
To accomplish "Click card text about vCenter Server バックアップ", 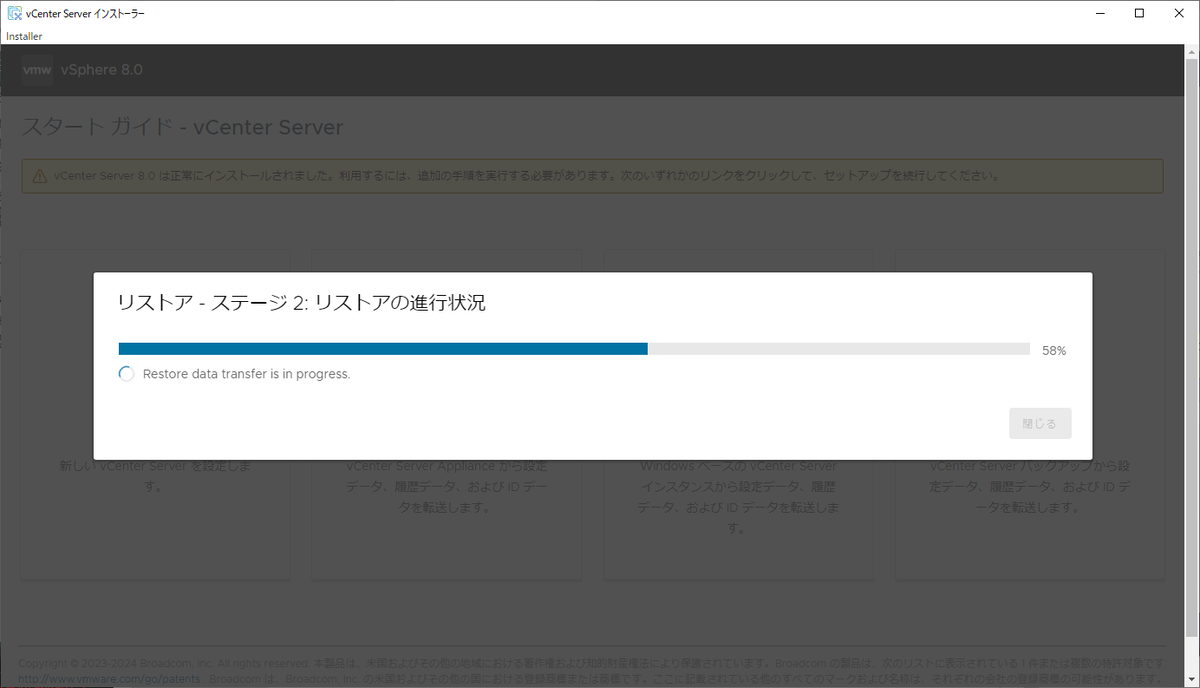I will point(1030,487).
